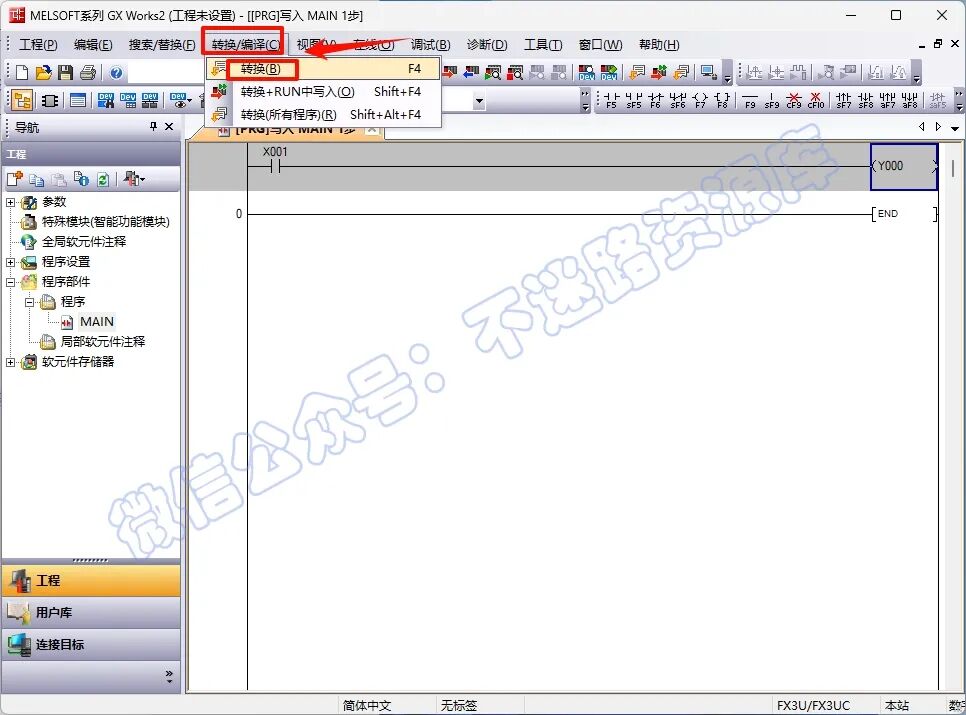The height and width of the screenshot is (715, 966).
Task: Toggle the navigation tree view icon
Action: pos(22,100)
